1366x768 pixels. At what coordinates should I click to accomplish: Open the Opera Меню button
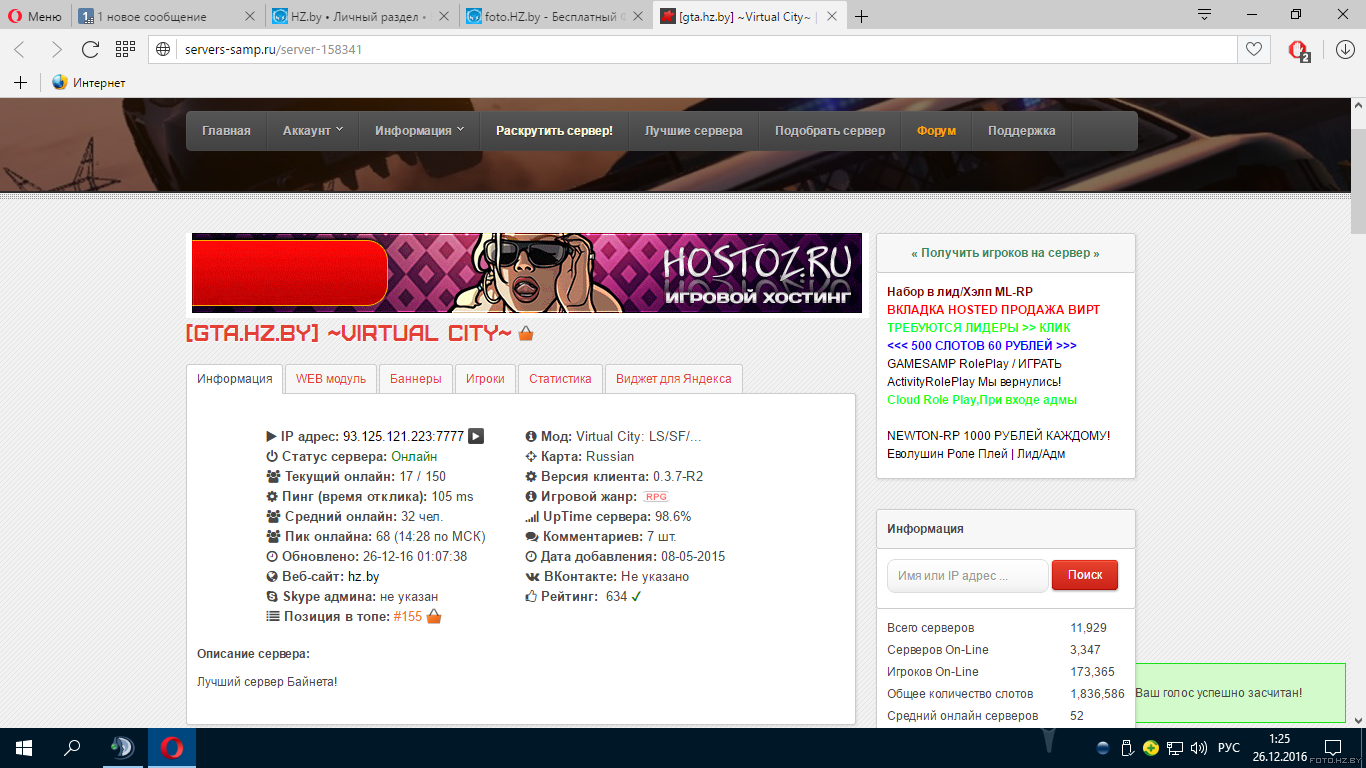coord(36,16)
